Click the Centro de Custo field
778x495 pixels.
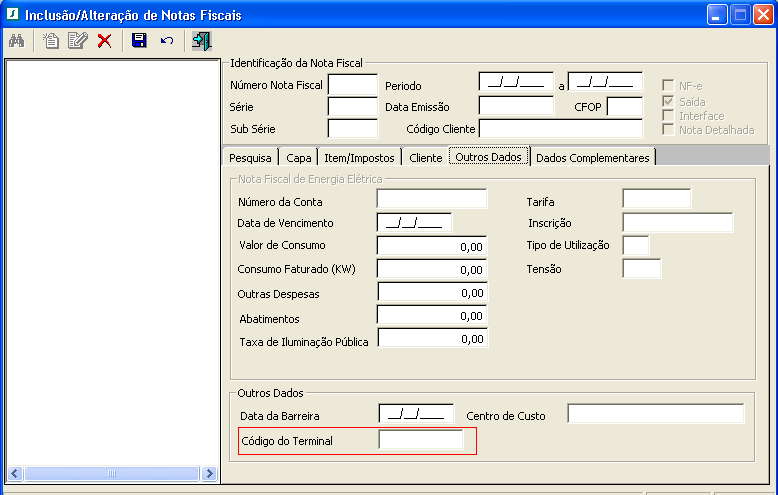tap(655, 414)
